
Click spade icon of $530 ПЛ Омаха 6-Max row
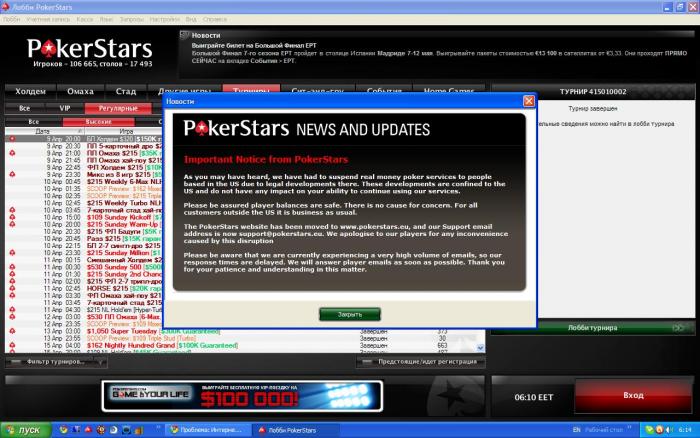pyautogui.click(x=12, y=317)
